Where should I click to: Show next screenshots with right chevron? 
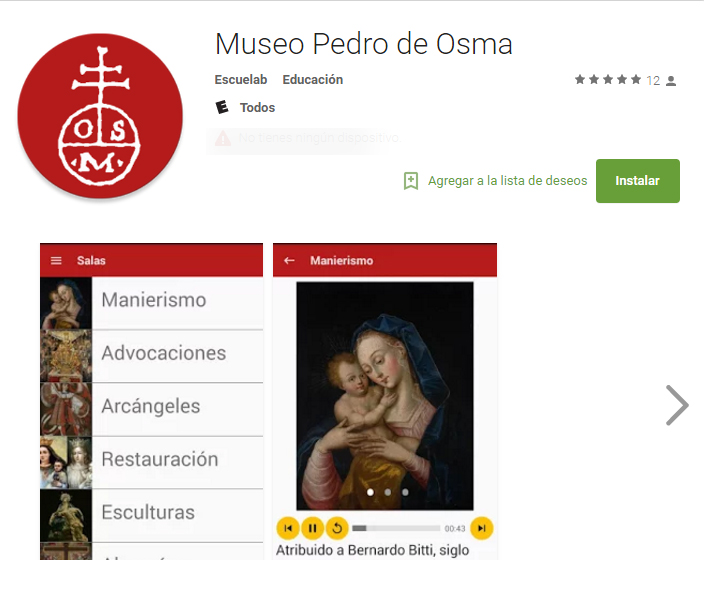pyautogui.click(x=677, y=405)
